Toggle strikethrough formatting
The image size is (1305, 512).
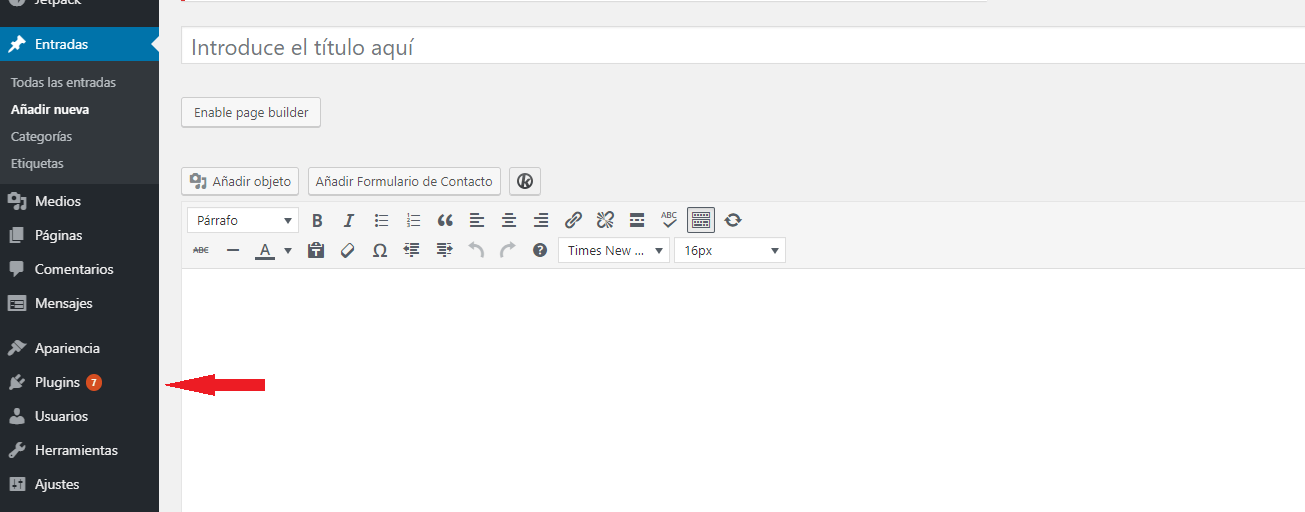pos(201,251)
